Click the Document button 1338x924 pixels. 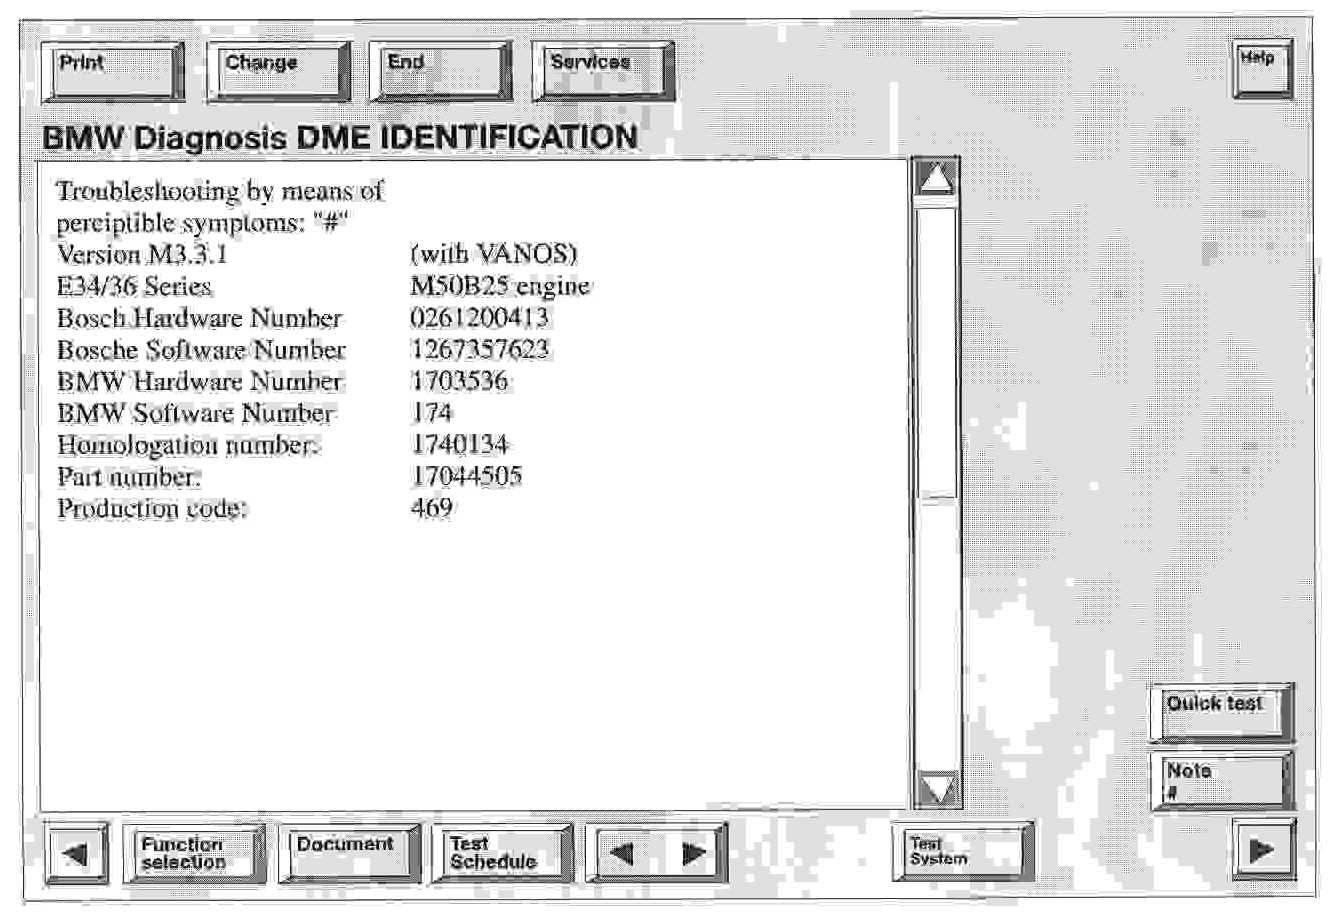348,853
